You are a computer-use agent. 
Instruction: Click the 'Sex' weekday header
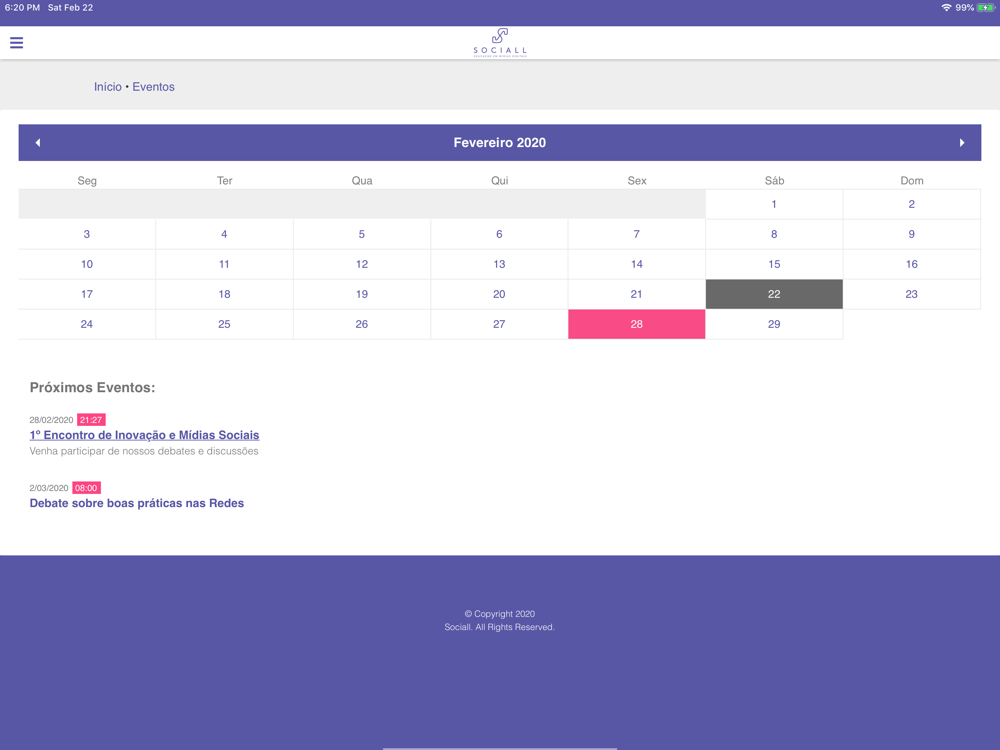pyautogui.click(x=636, y=180)
